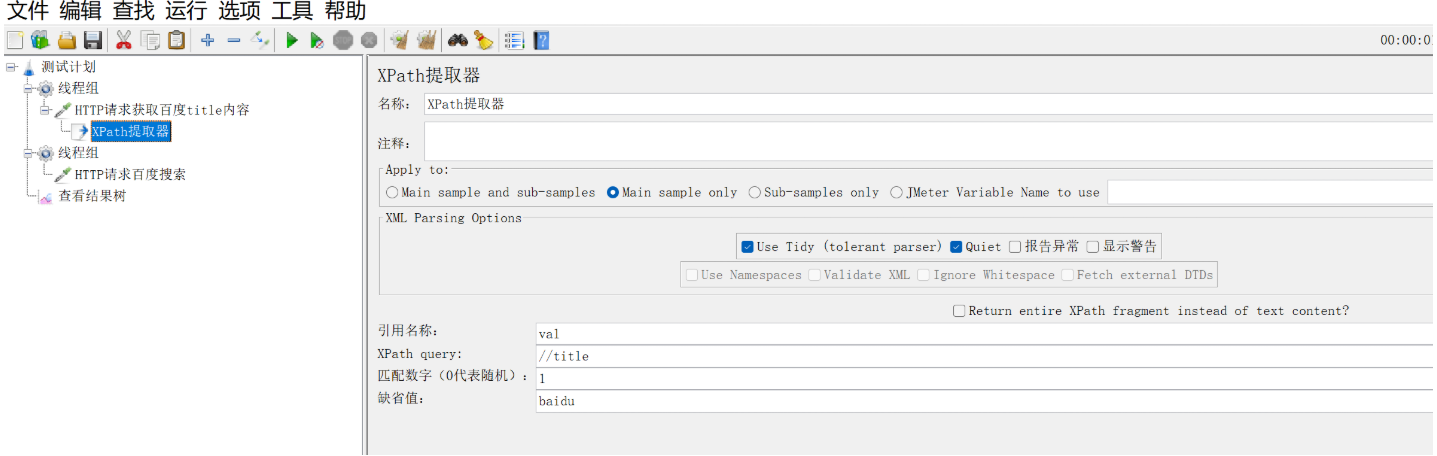The image size is (1437, 456).
Task: Check Return entire XPath fragment option
Action: (x=960, y=311)
